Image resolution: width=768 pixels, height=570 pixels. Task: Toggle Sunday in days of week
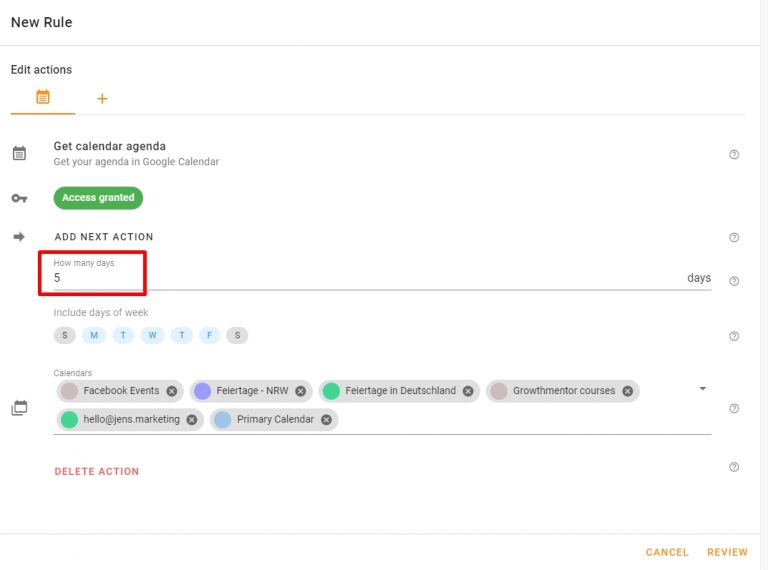(65, 335)
